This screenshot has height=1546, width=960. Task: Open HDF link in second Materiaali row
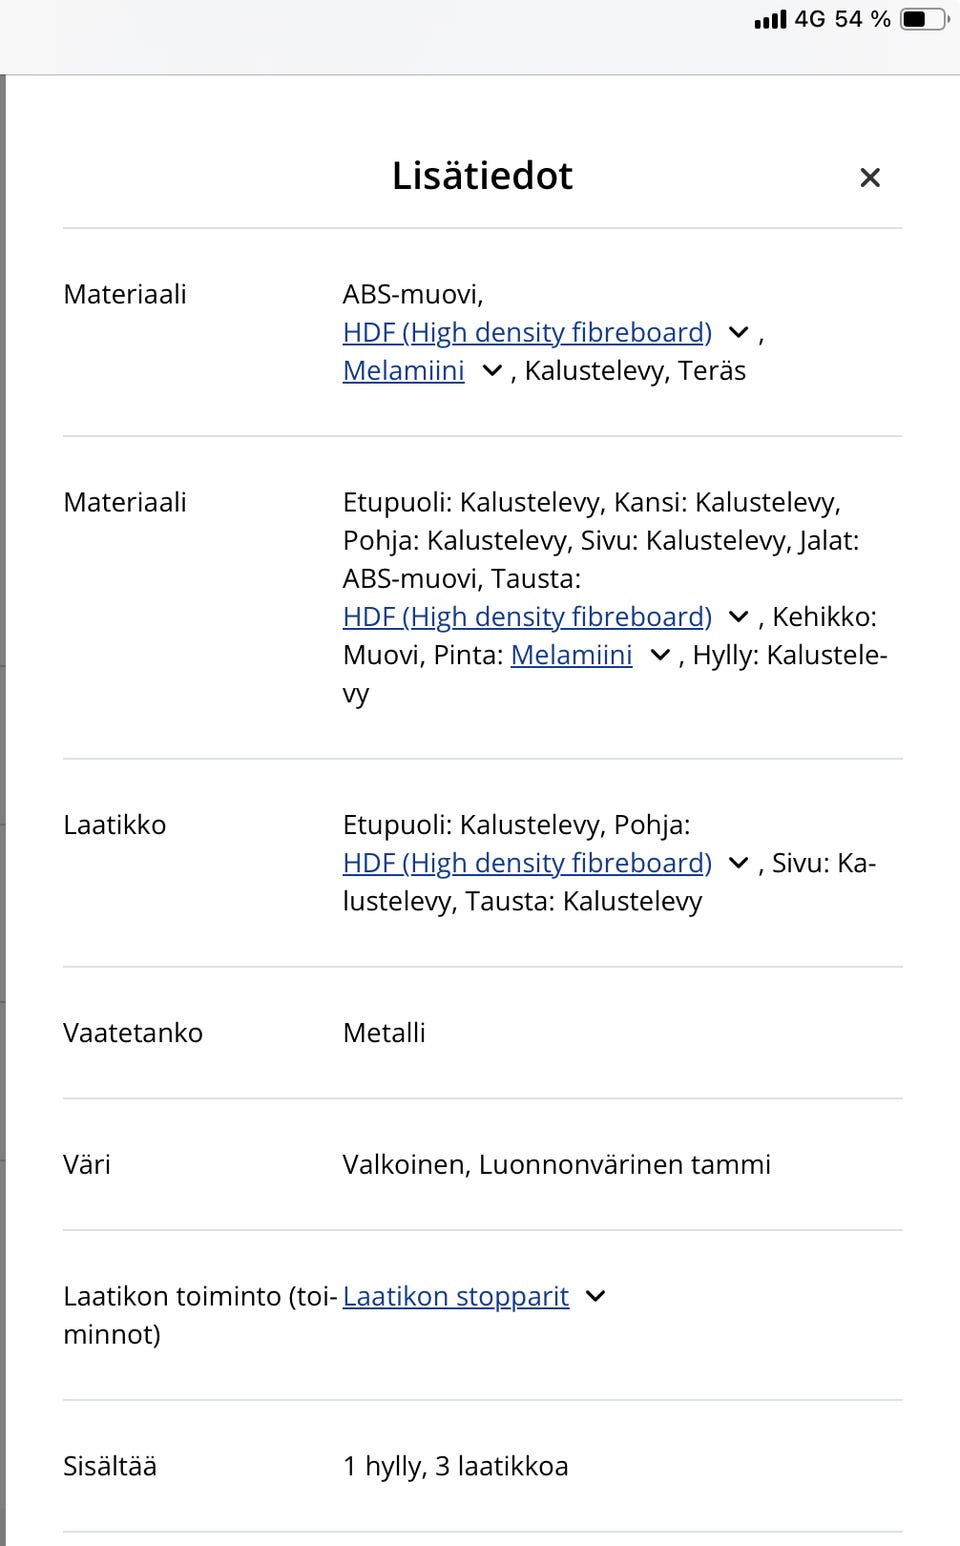[x=526, y=617]
